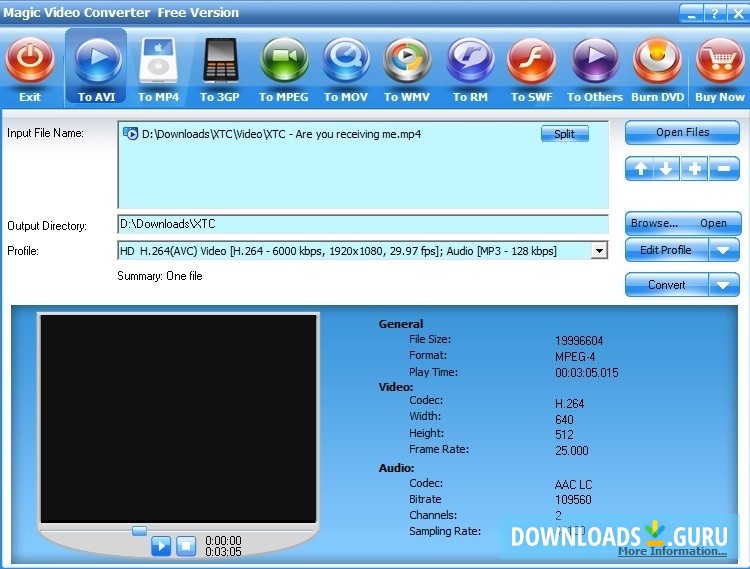Click the video codec value H.264

point(569,404)
